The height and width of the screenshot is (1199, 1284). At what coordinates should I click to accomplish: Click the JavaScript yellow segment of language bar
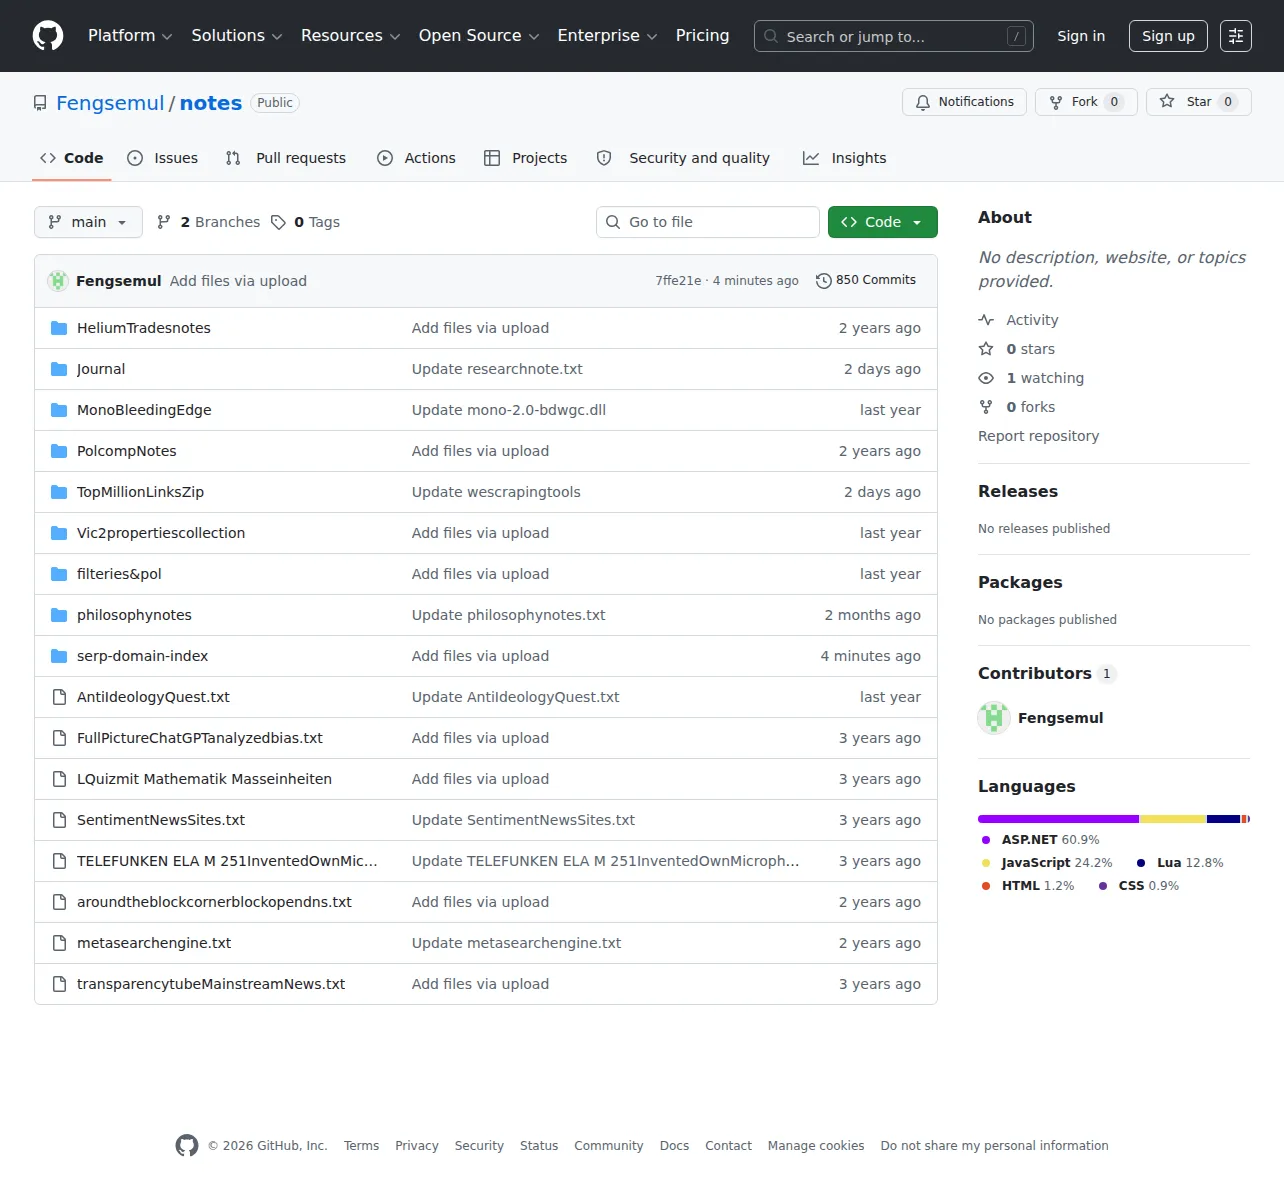click(x=1172, y=819)
